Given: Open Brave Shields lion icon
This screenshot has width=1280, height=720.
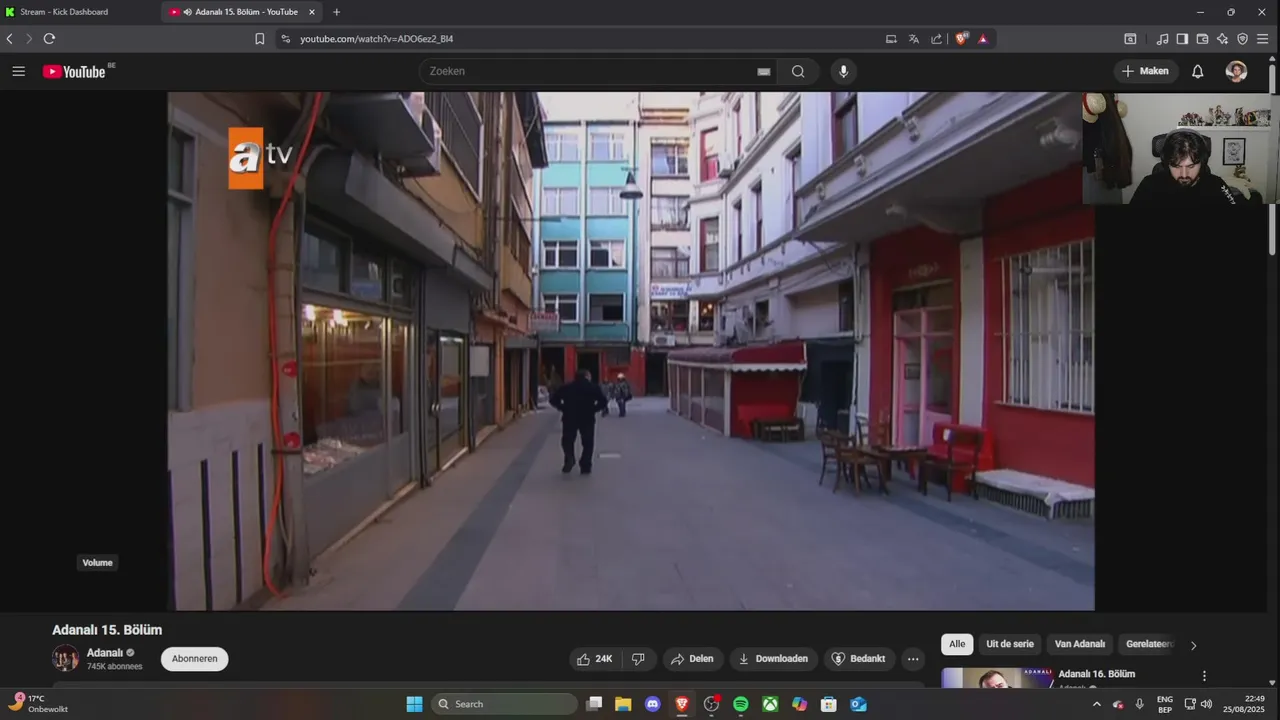Looking at the screenshot, I should pos(962,39).
